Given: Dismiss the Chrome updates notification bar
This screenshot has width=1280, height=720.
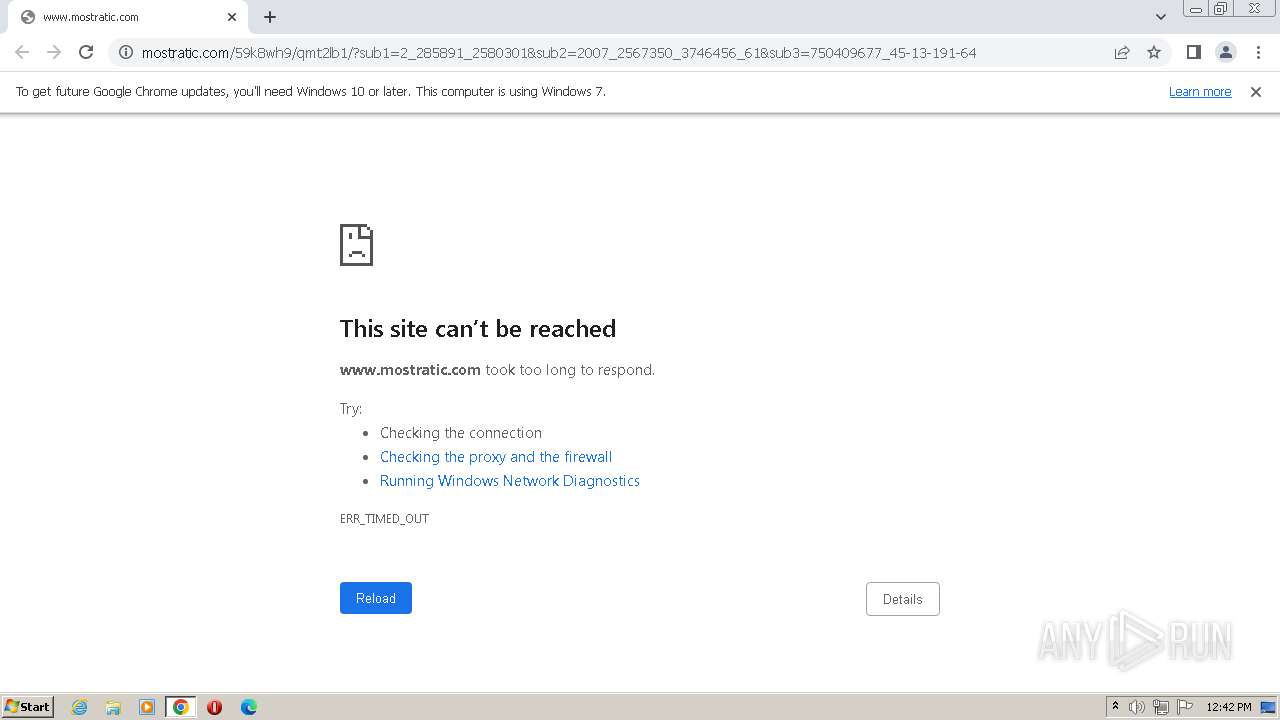Looking at the screenshot, I should (1256, 92).
